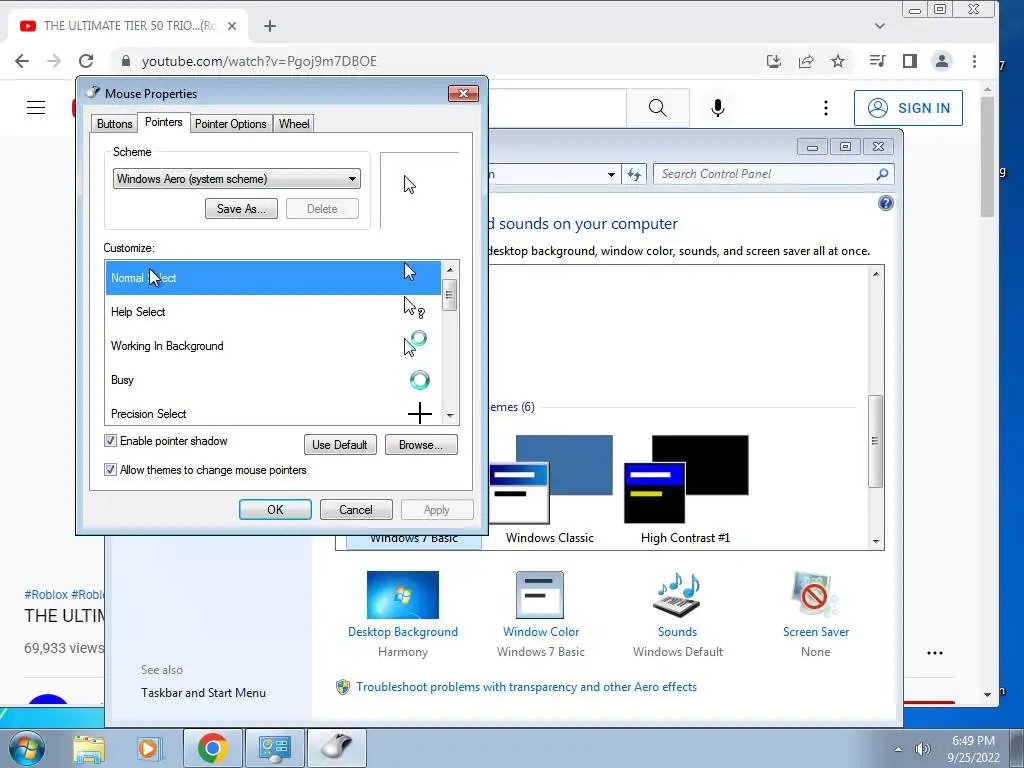The width and height of the screenshot is (1024, 768).
Task: Toggle Enable pointer shadow checkbox
Action: 110,441
